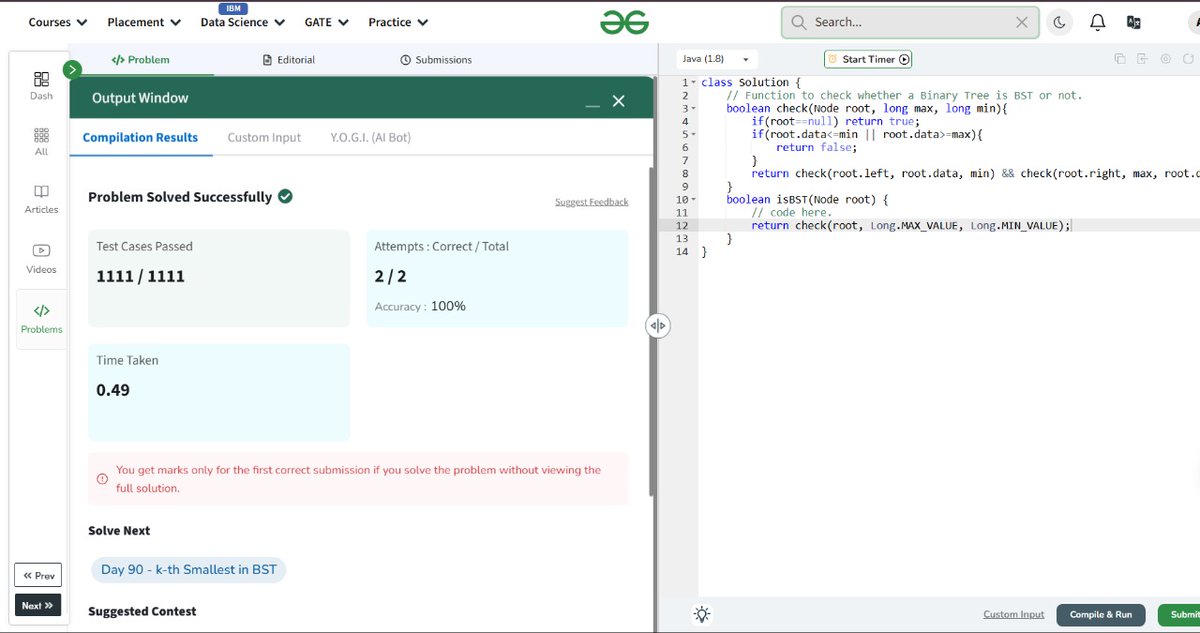
Task: Click the '1111 / 1111' test cases value
Action: 140,276
